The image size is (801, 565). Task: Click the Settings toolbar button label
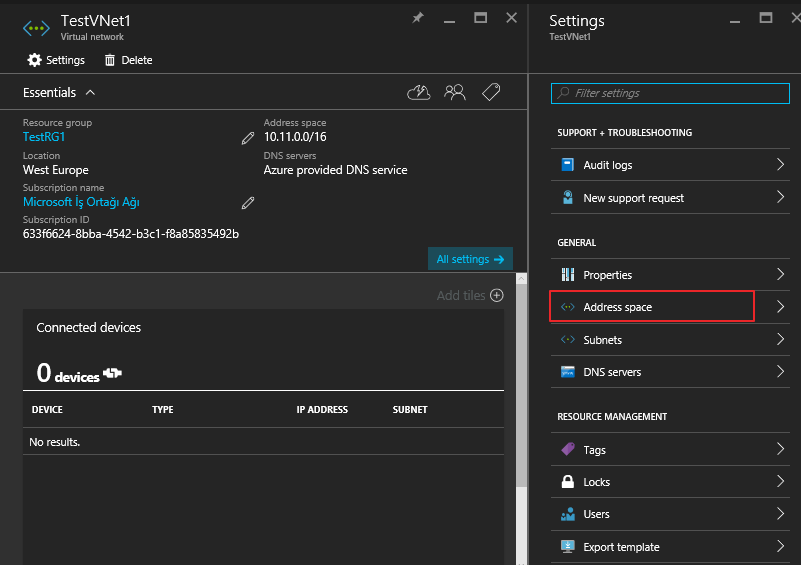(x=65, y=60)
